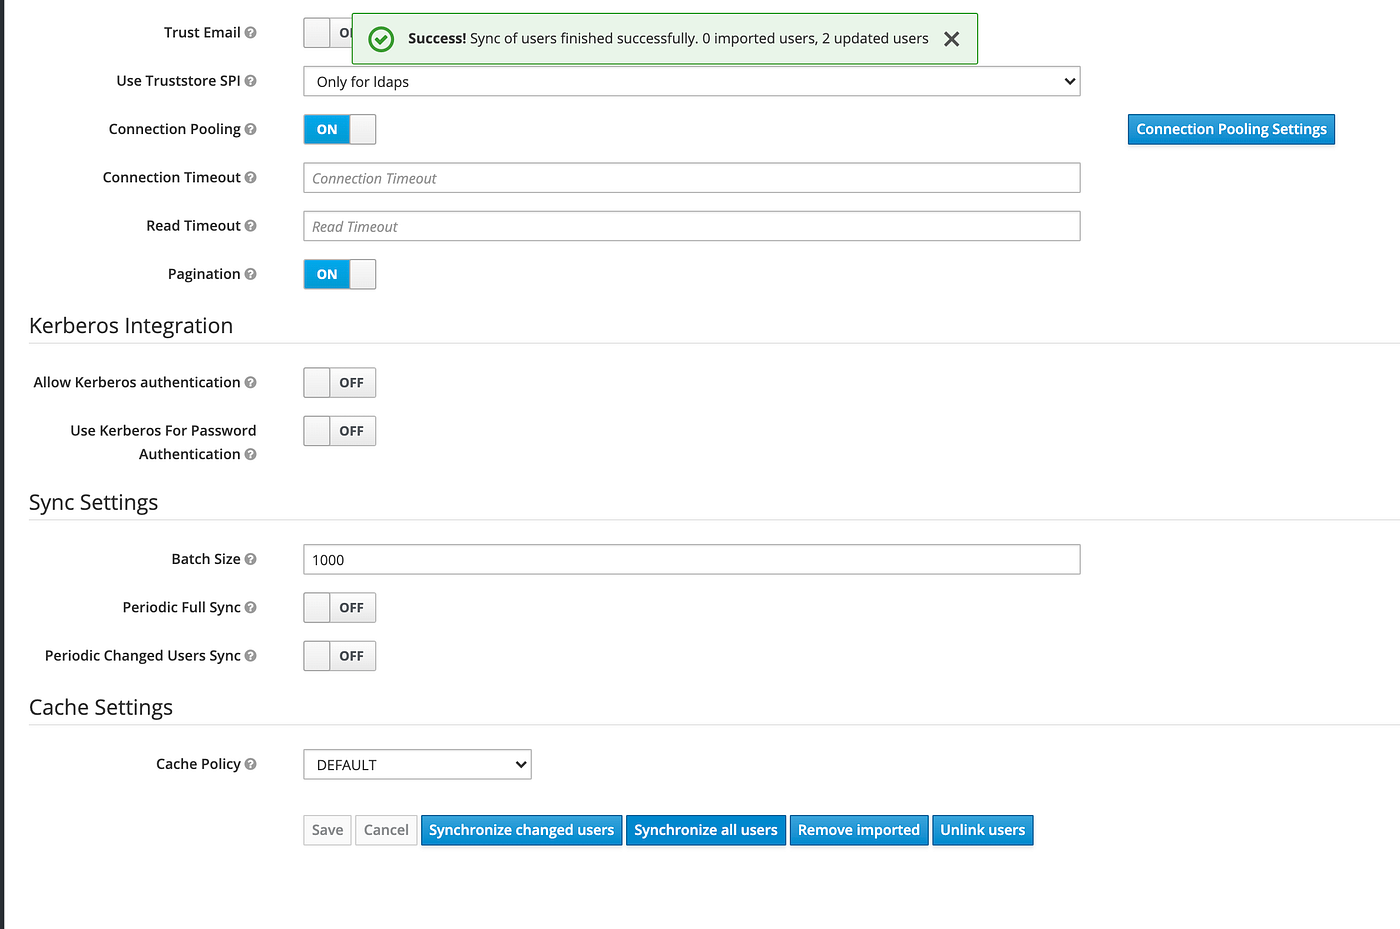Click the Allow Kerberos authentication help icon
Viewport: 1400px width, 929px height.
253,382
